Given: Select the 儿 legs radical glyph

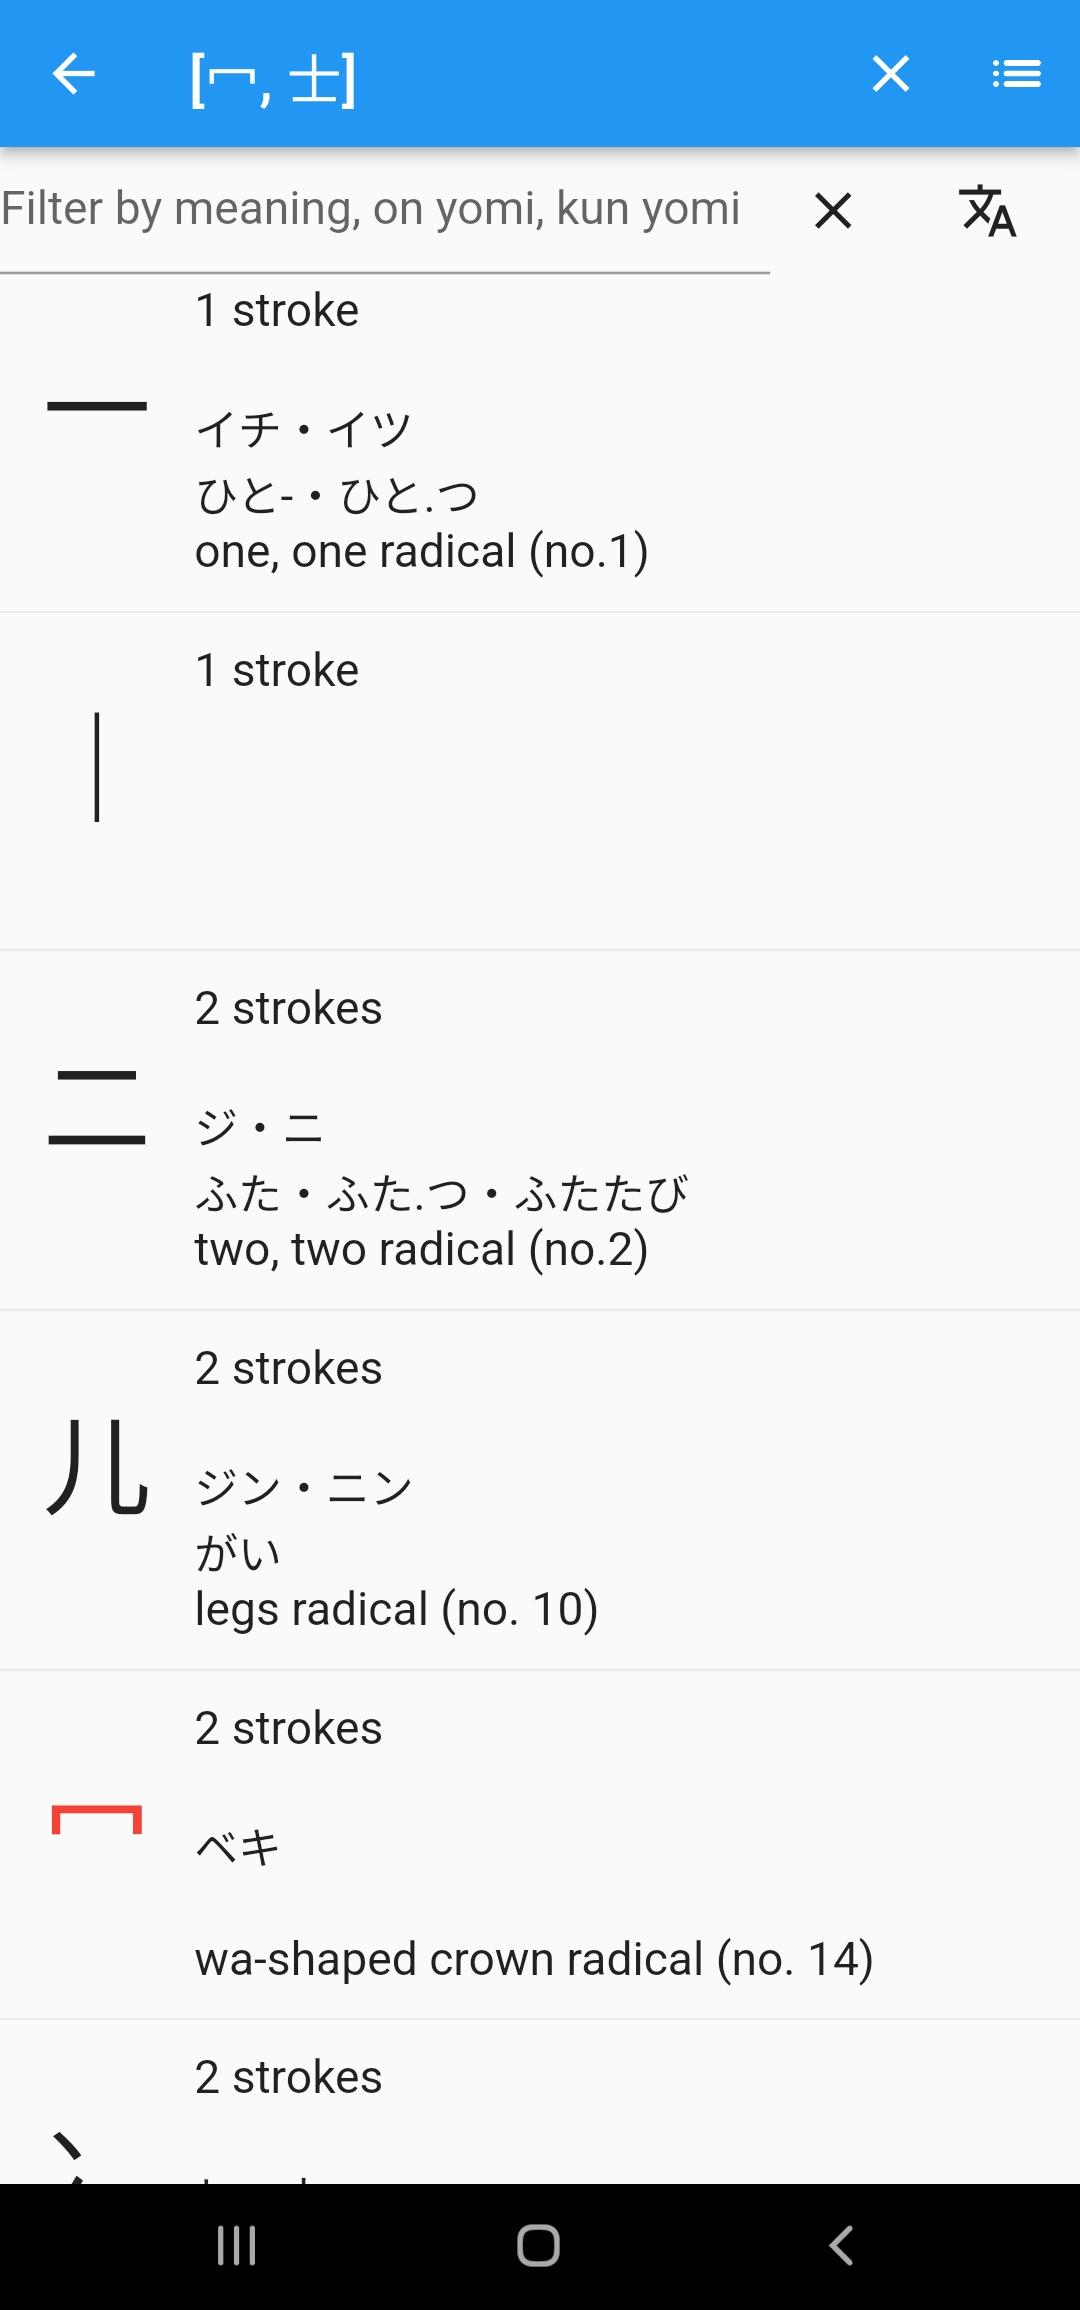Looking at the screenshot, I should [97, 1465].
